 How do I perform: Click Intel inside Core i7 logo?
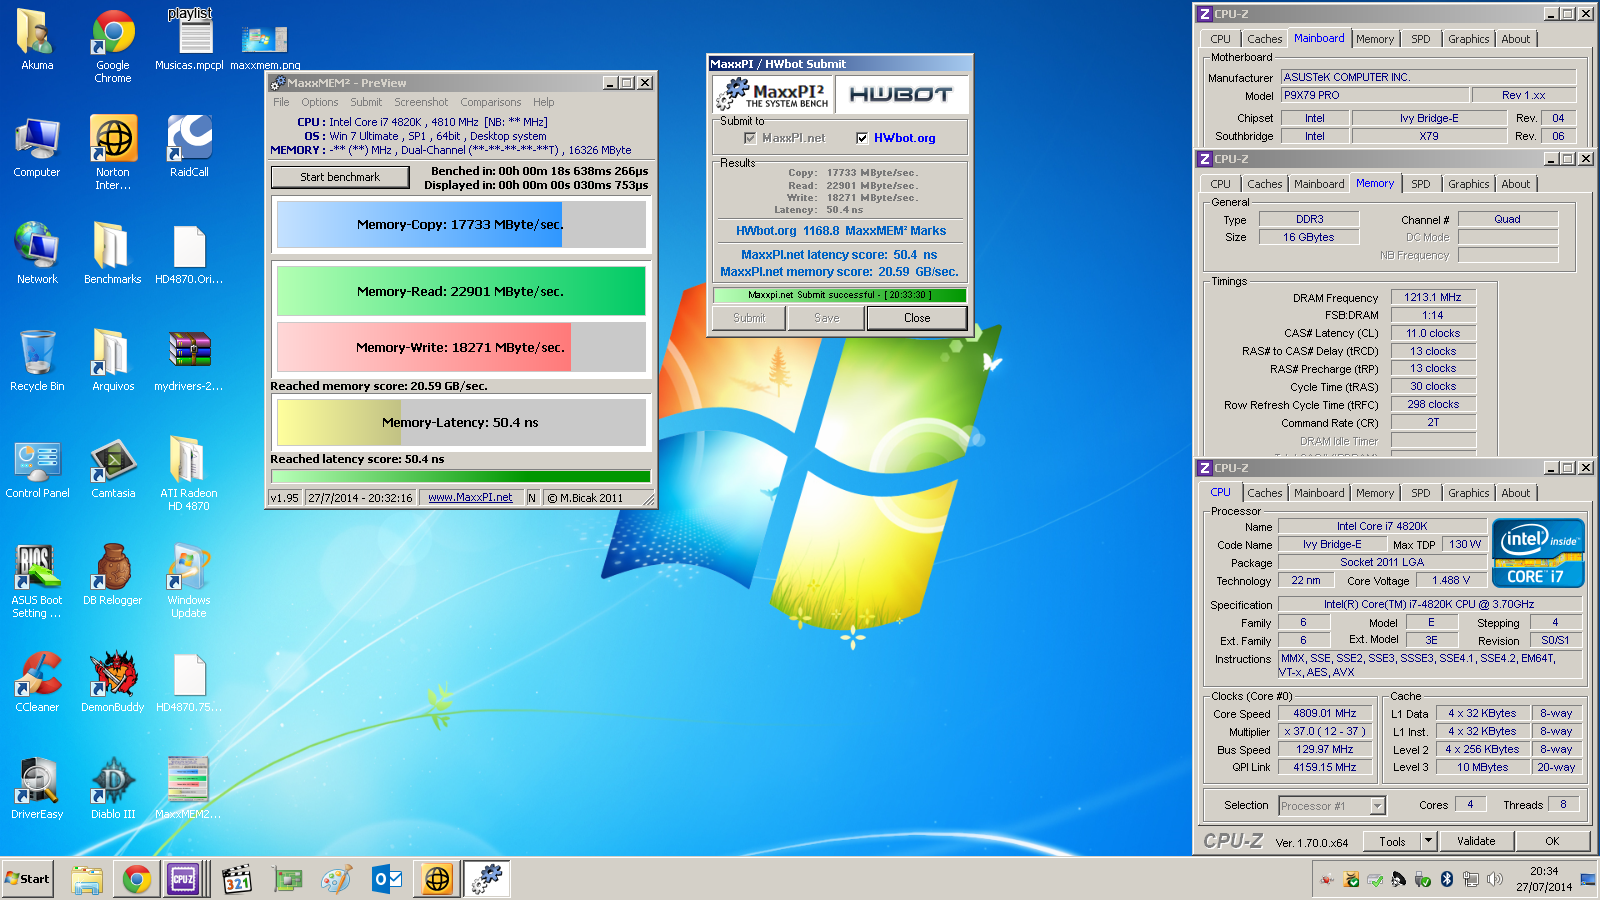(1538, 552)
